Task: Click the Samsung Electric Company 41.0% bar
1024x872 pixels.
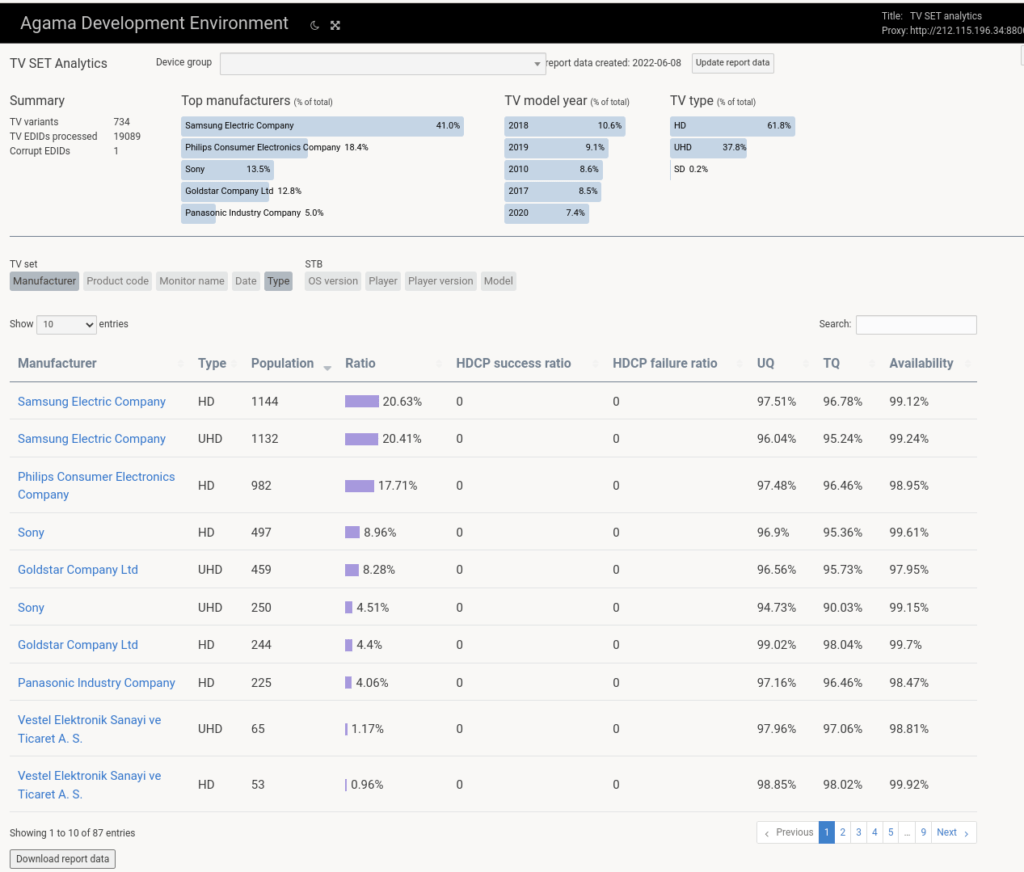Action: [x=322, y=126]
